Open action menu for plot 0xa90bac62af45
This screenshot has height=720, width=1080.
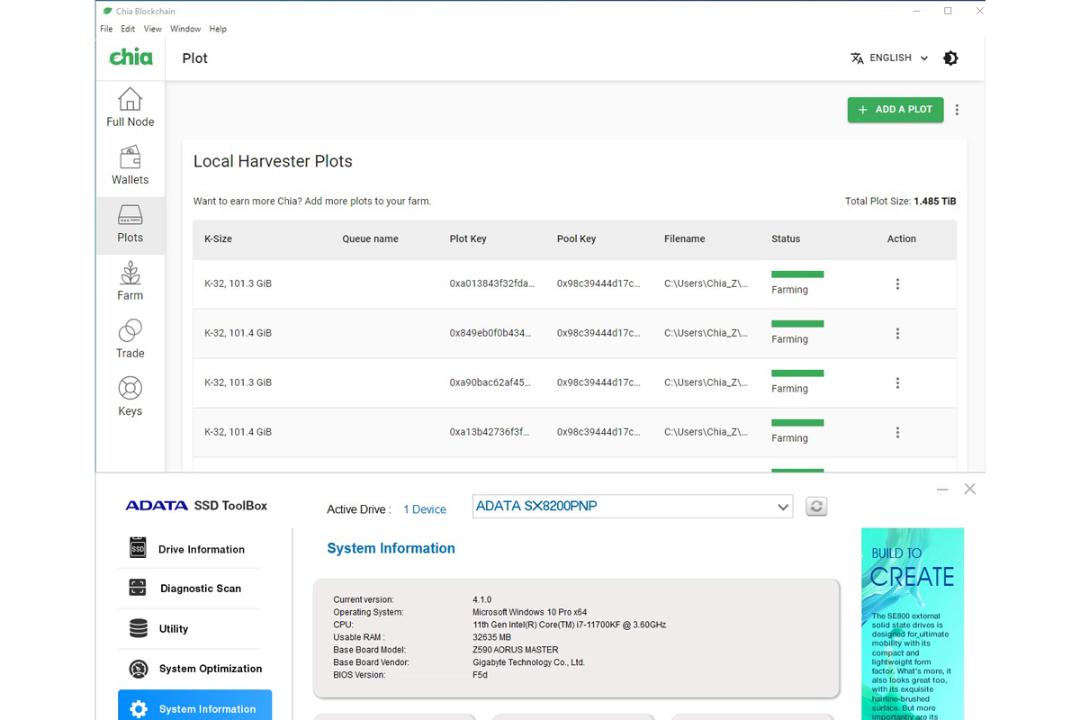[x=897, y=383]
